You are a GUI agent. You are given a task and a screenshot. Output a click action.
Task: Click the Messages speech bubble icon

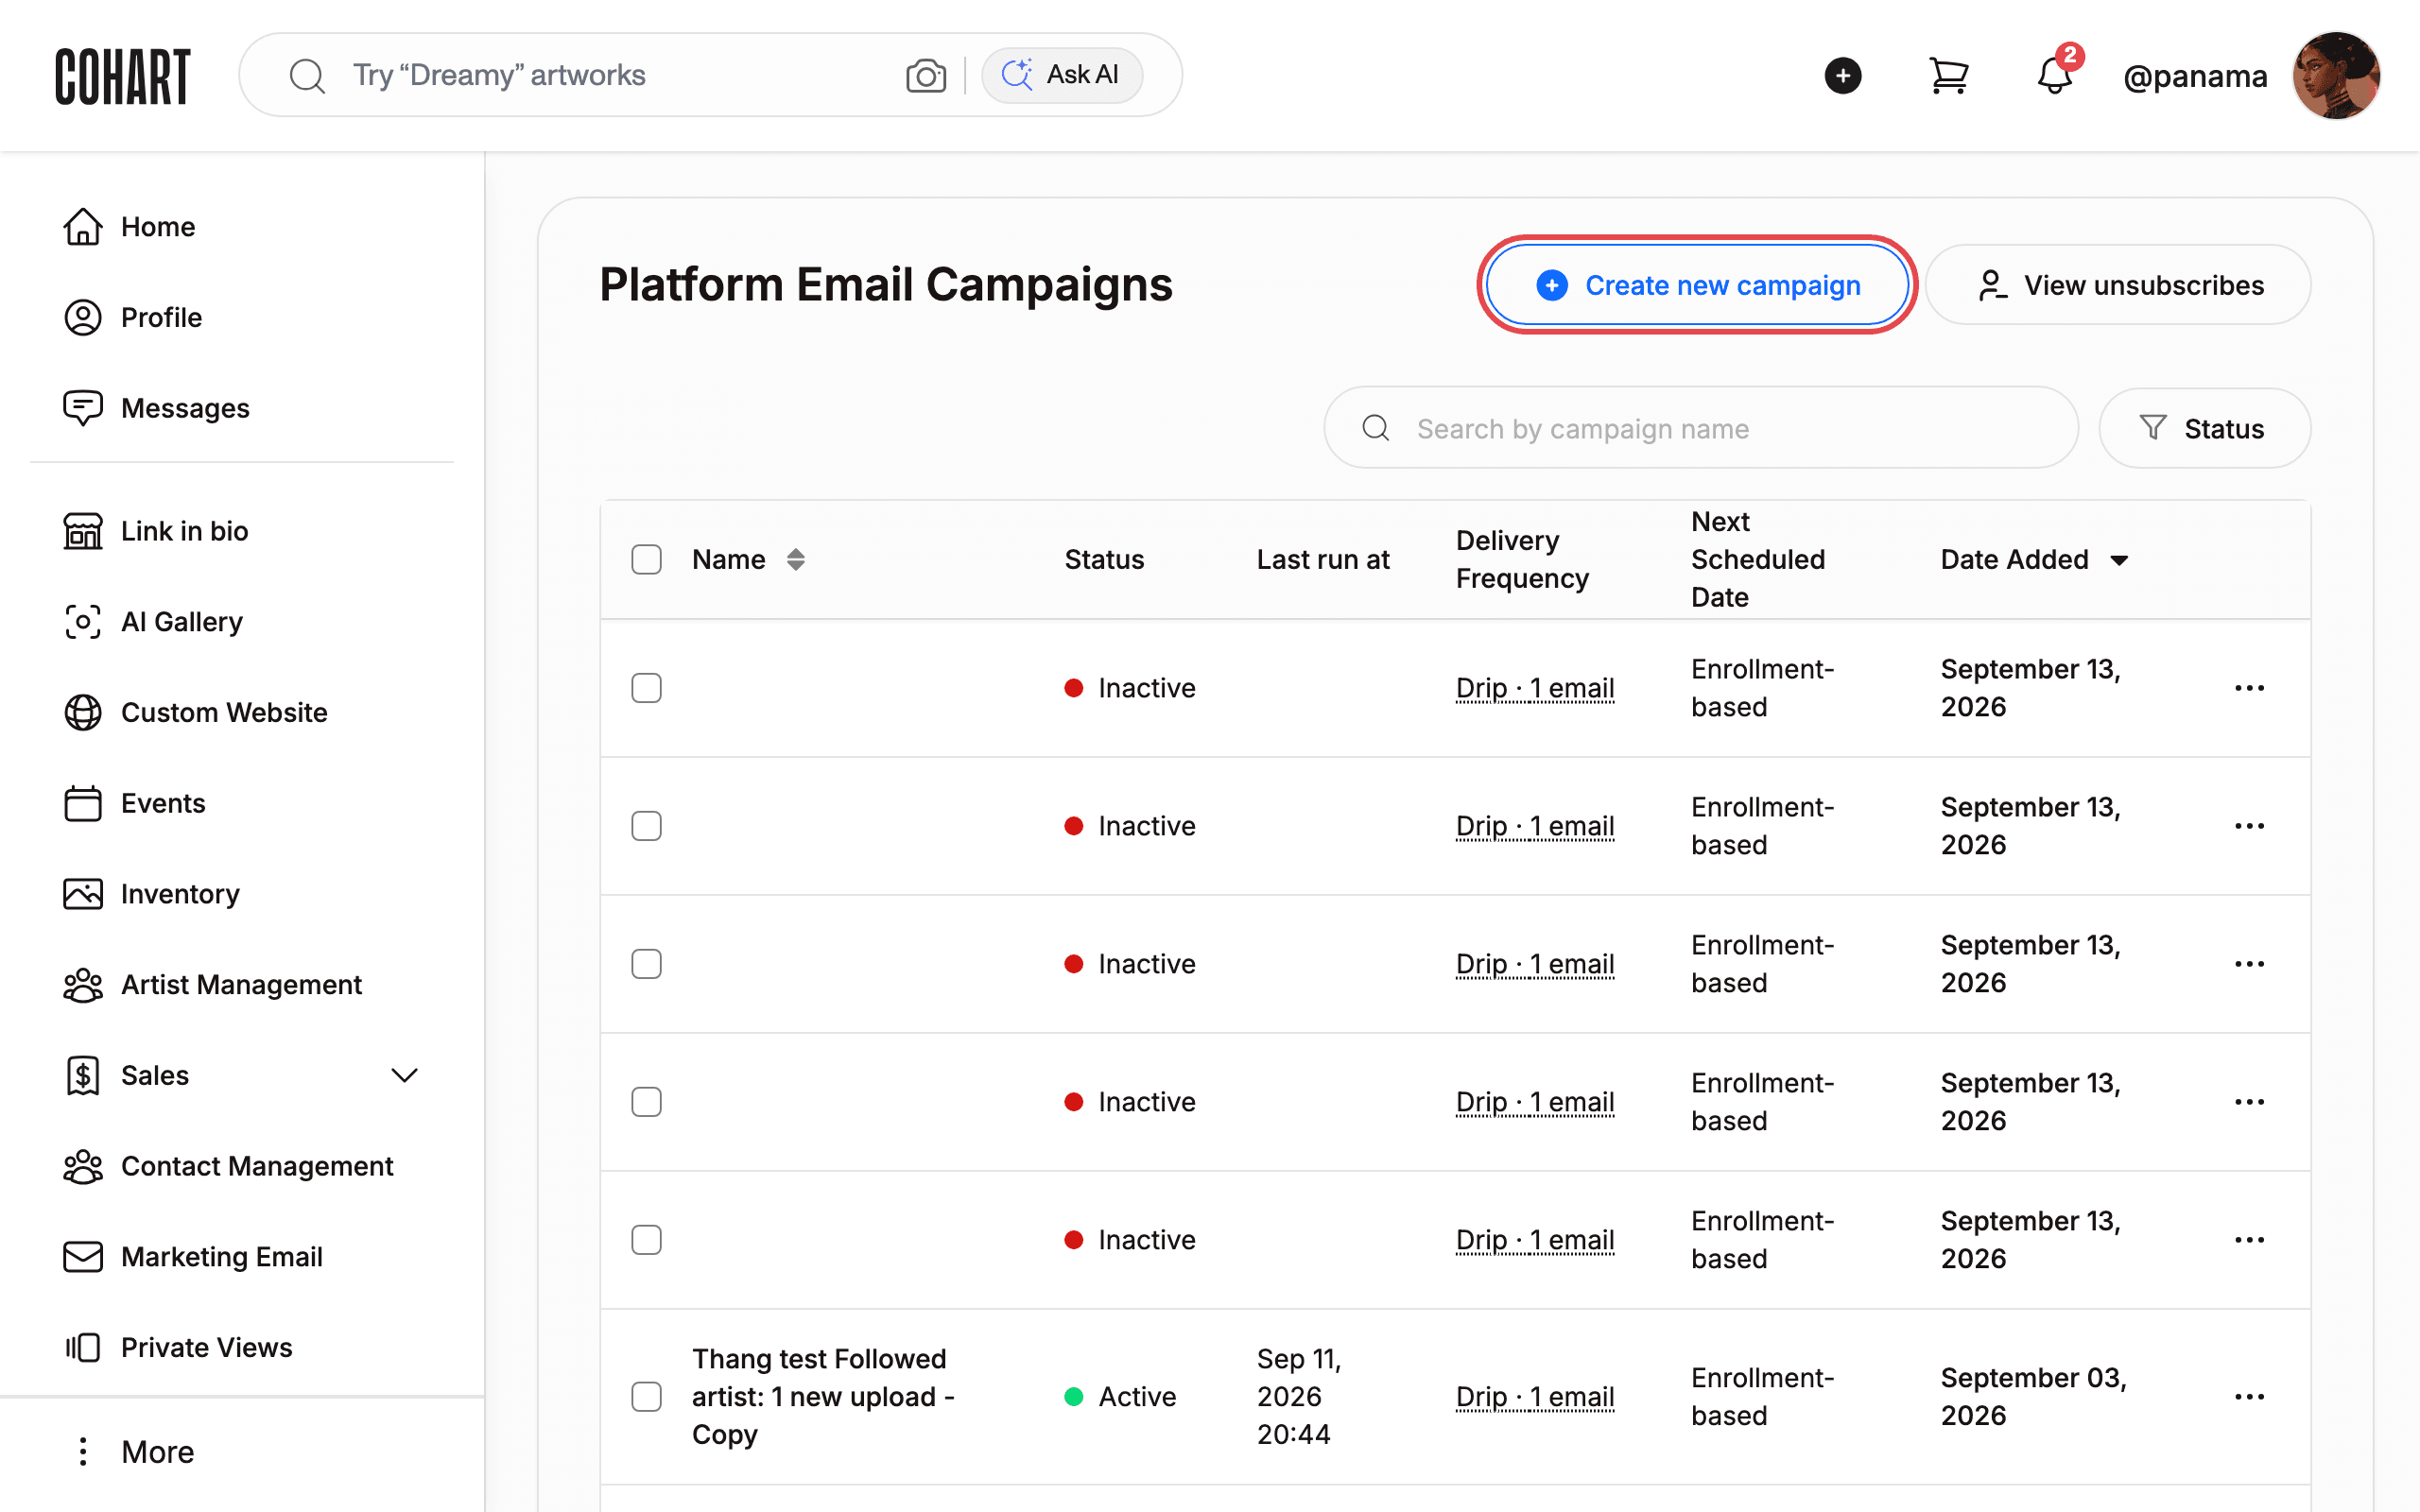click(83, 408)
